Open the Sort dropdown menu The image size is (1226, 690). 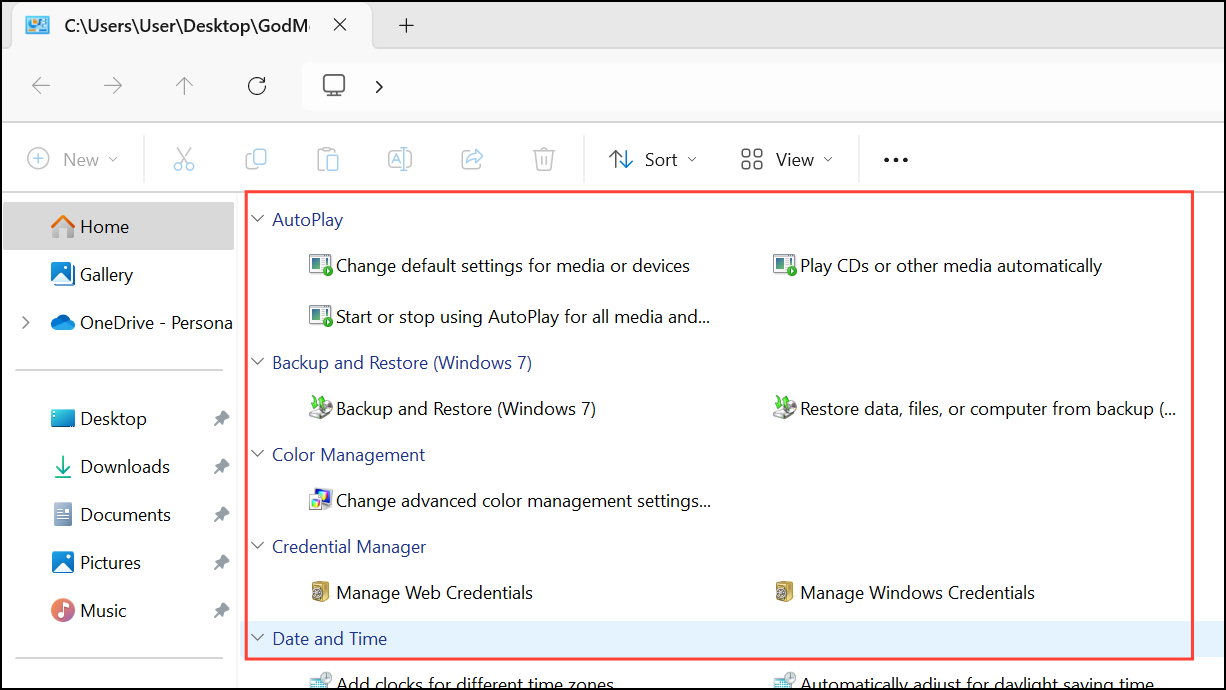click(653, 159)
